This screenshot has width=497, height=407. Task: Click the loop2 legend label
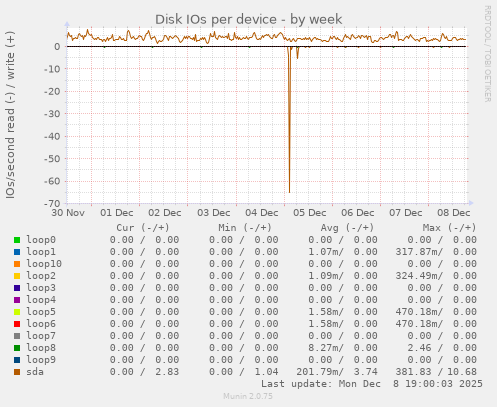[41, 276]
